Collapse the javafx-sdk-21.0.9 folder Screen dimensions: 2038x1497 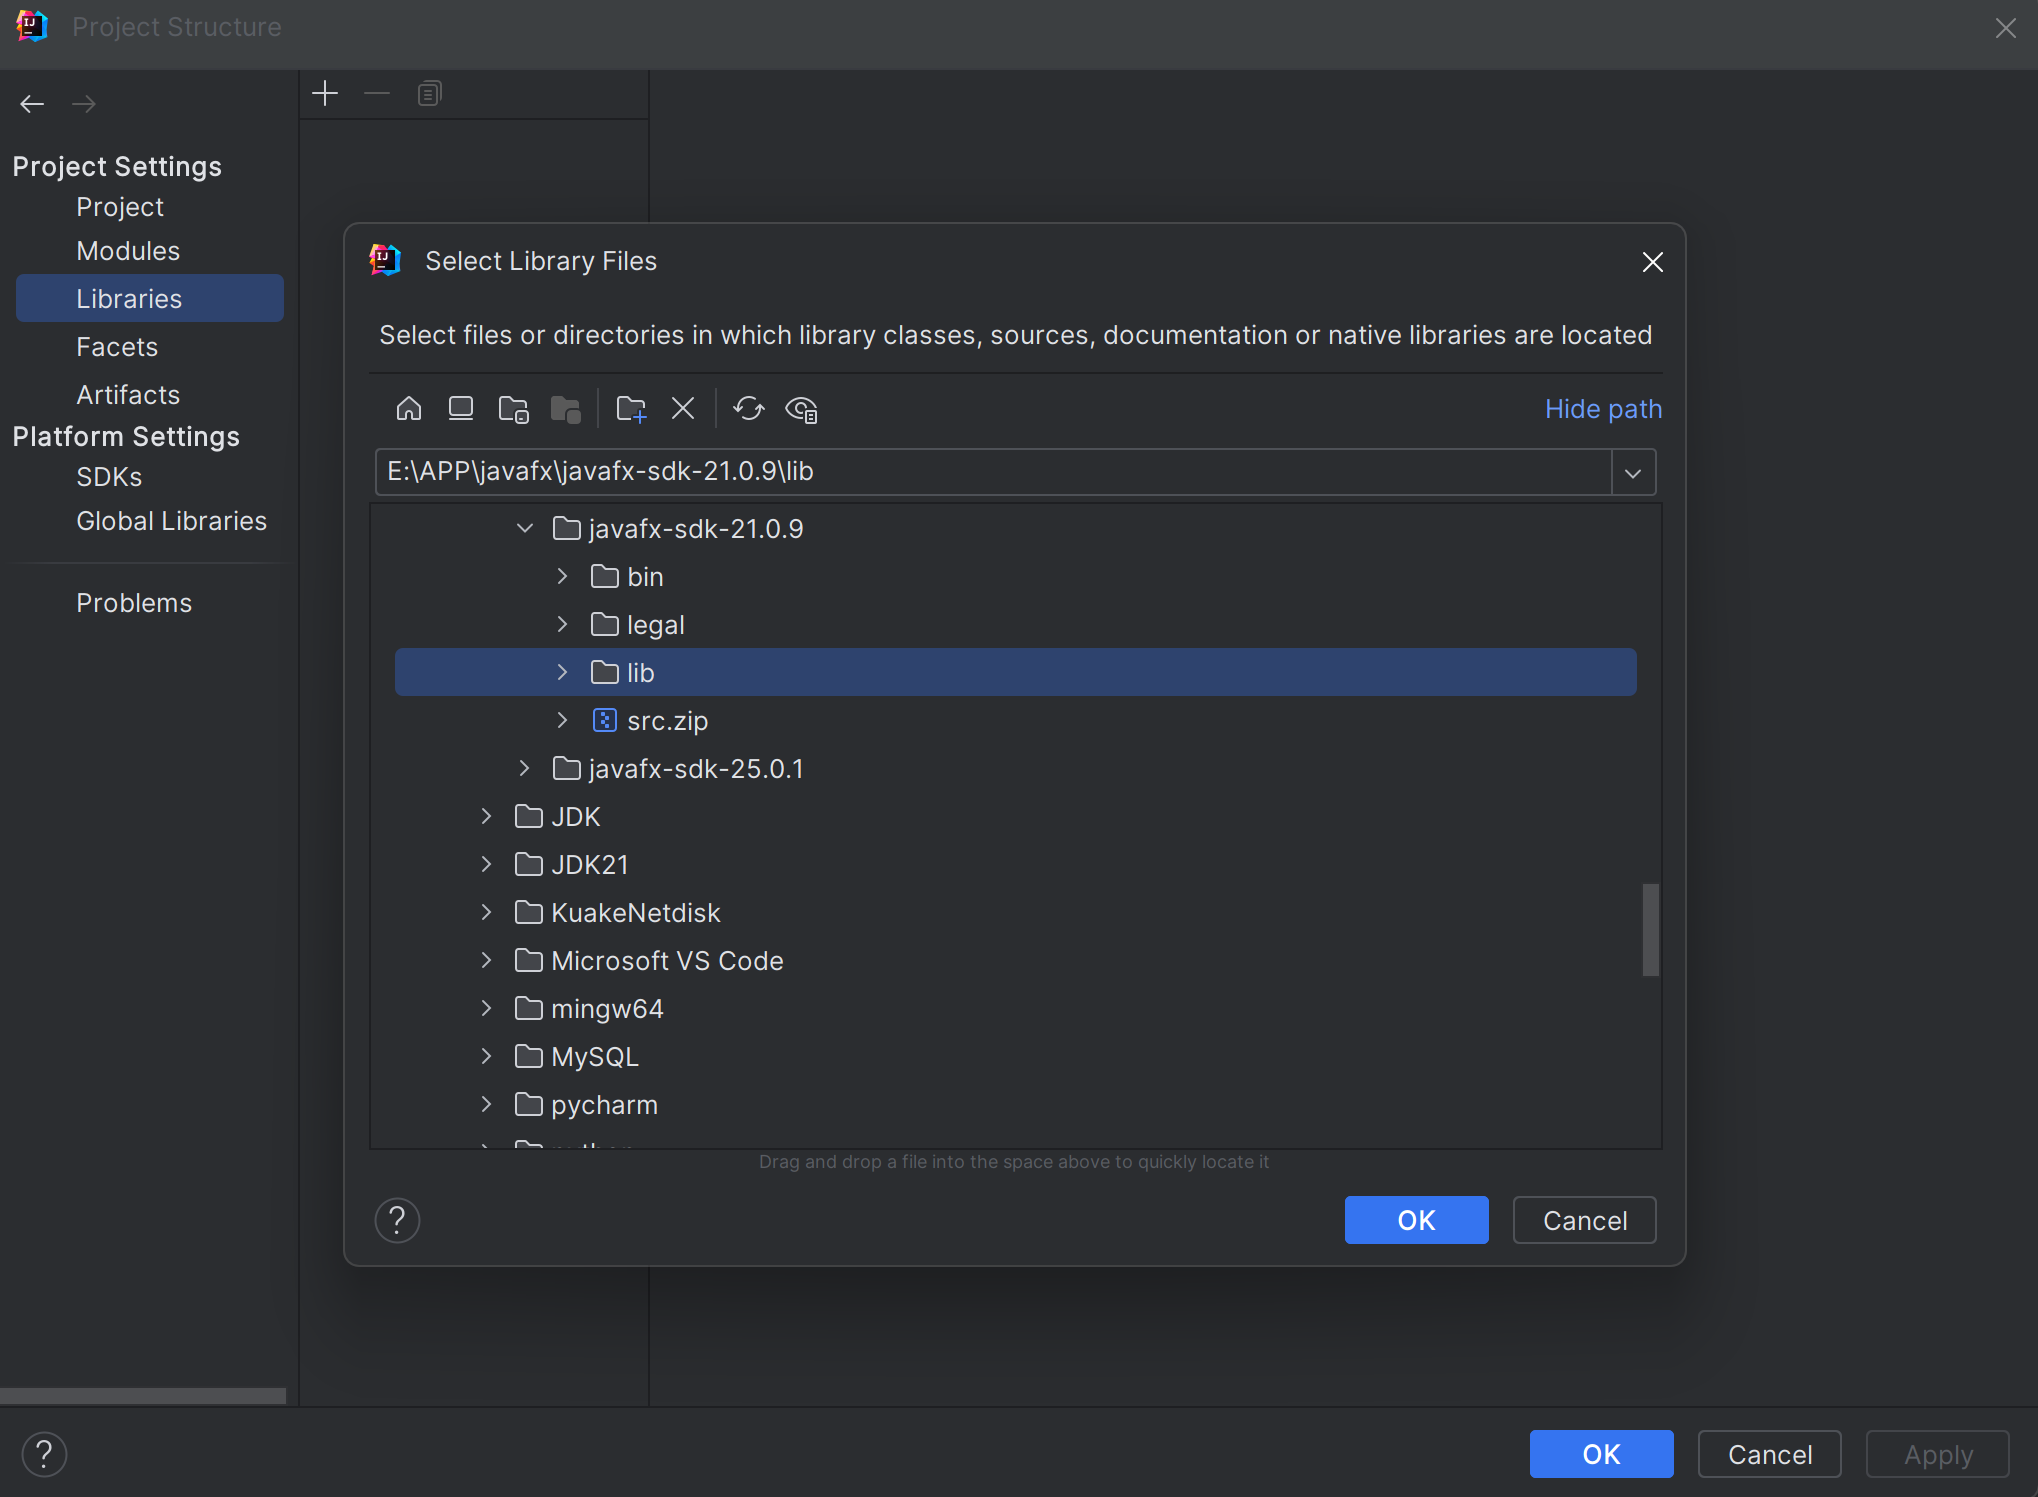(525, 528)
